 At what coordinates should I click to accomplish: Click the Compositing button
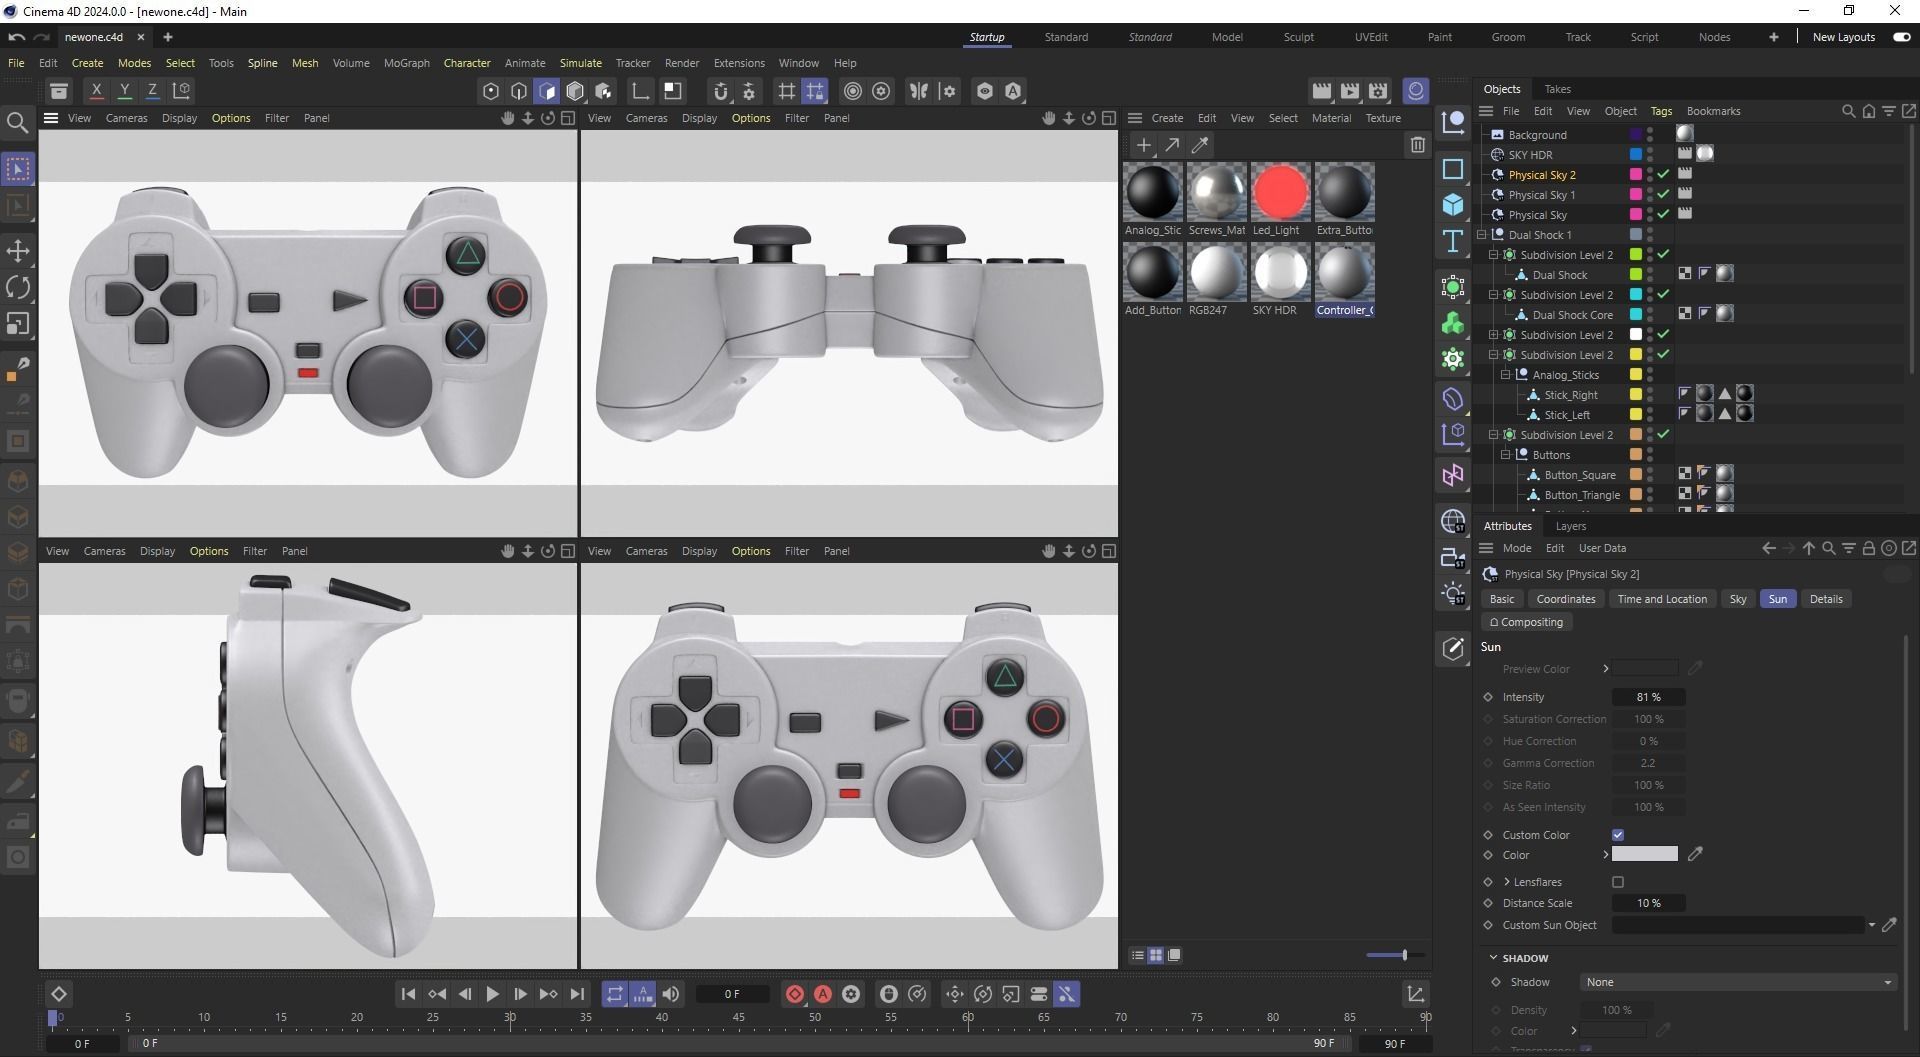point(1526,622)
